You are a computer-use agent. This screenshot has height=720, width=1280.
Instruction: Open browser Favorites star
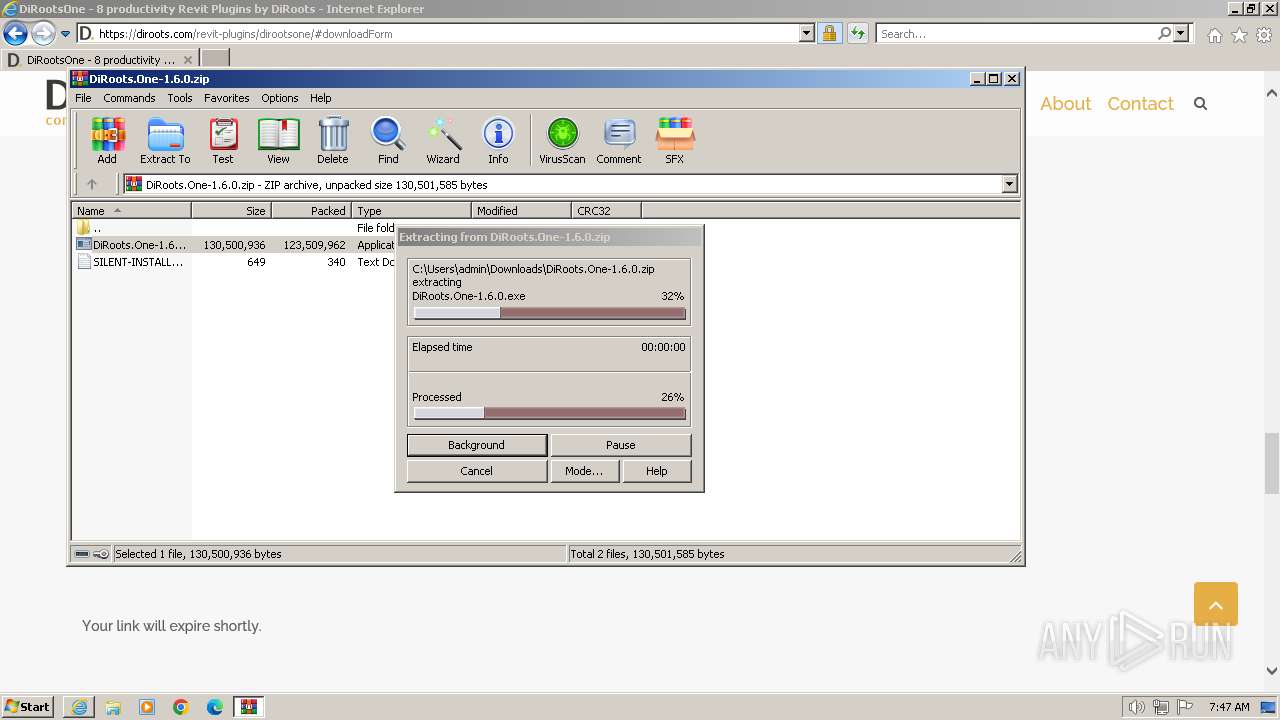tap(1239, 34)
